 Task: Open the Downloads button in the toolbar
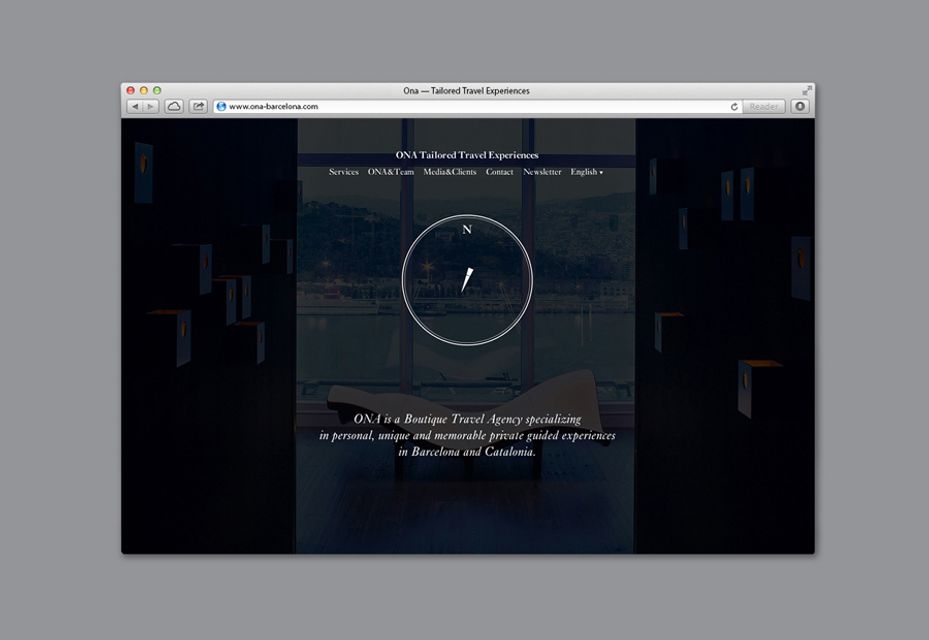click(x=800, y=107)
